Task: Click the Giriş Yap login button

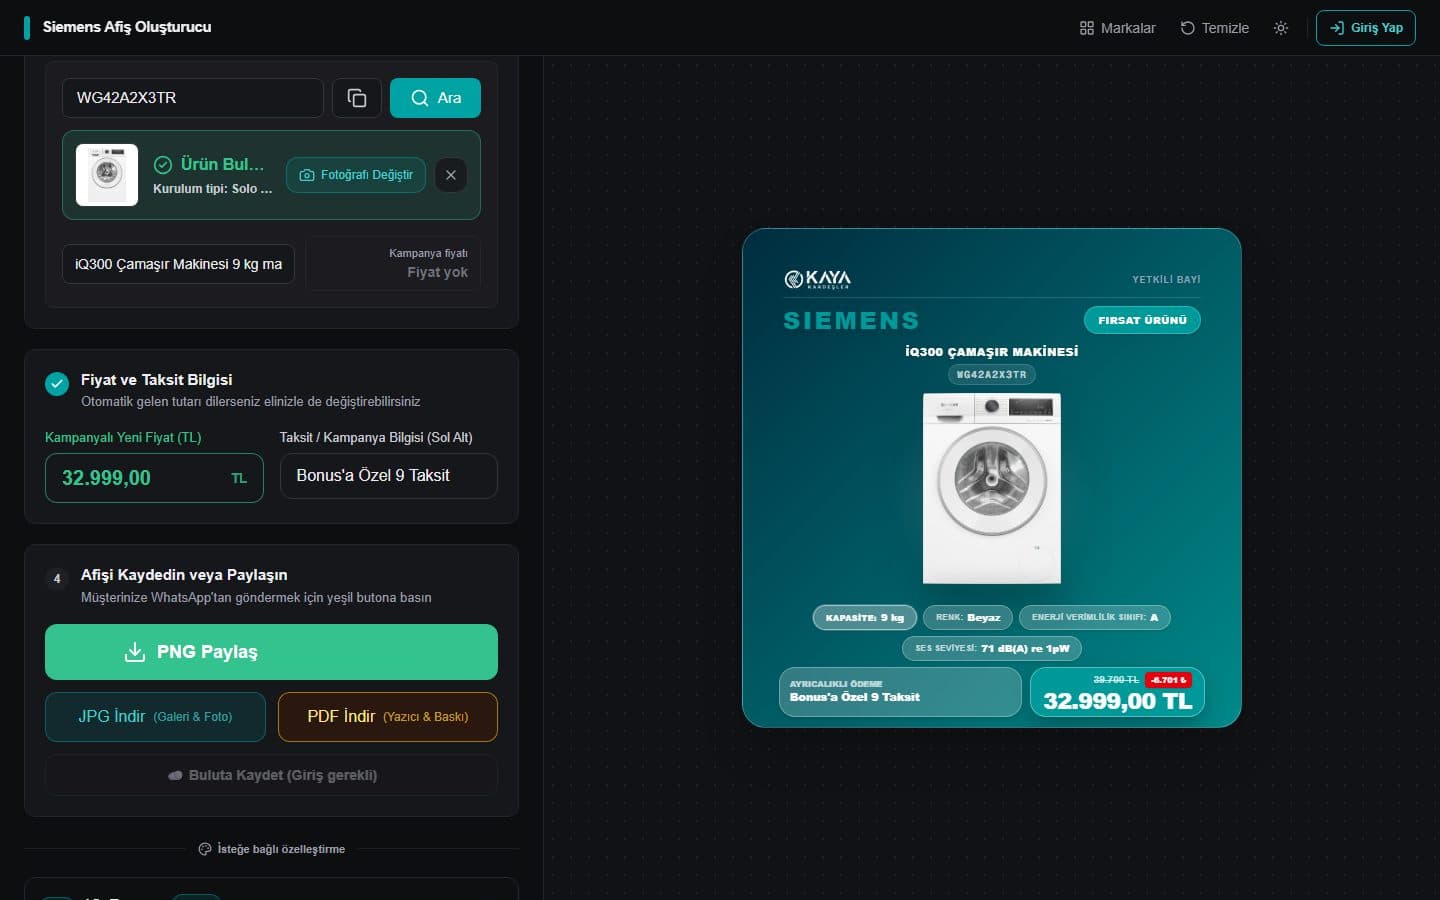Action: 1366,28
